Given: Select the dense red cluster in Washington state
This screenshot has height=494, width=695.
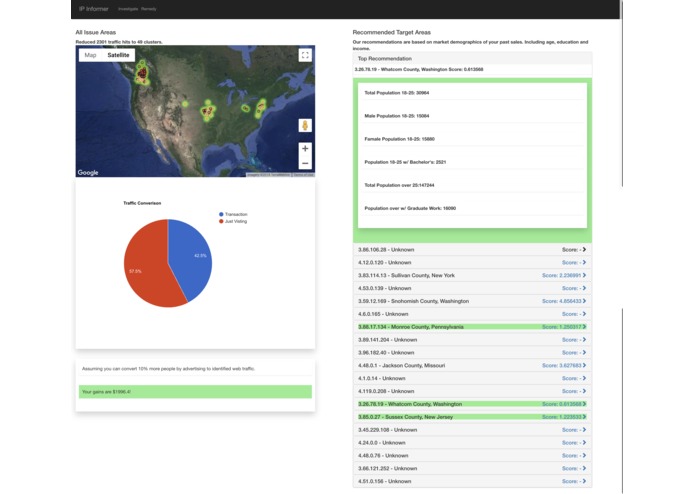Looking at the screenshot, I should (x=142, y=73).
